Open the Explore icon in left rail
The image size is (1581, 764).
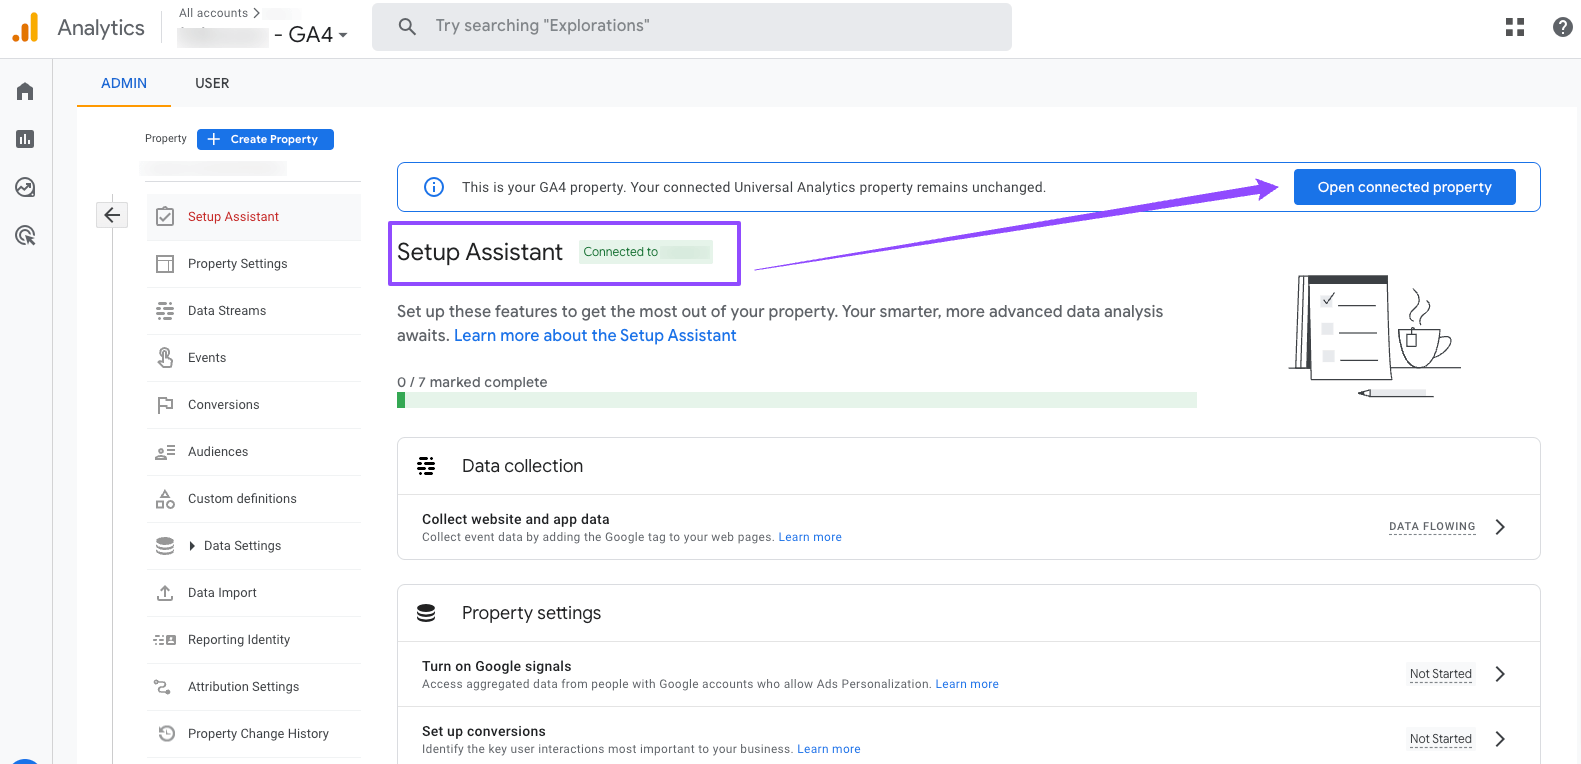click(25, 187)
